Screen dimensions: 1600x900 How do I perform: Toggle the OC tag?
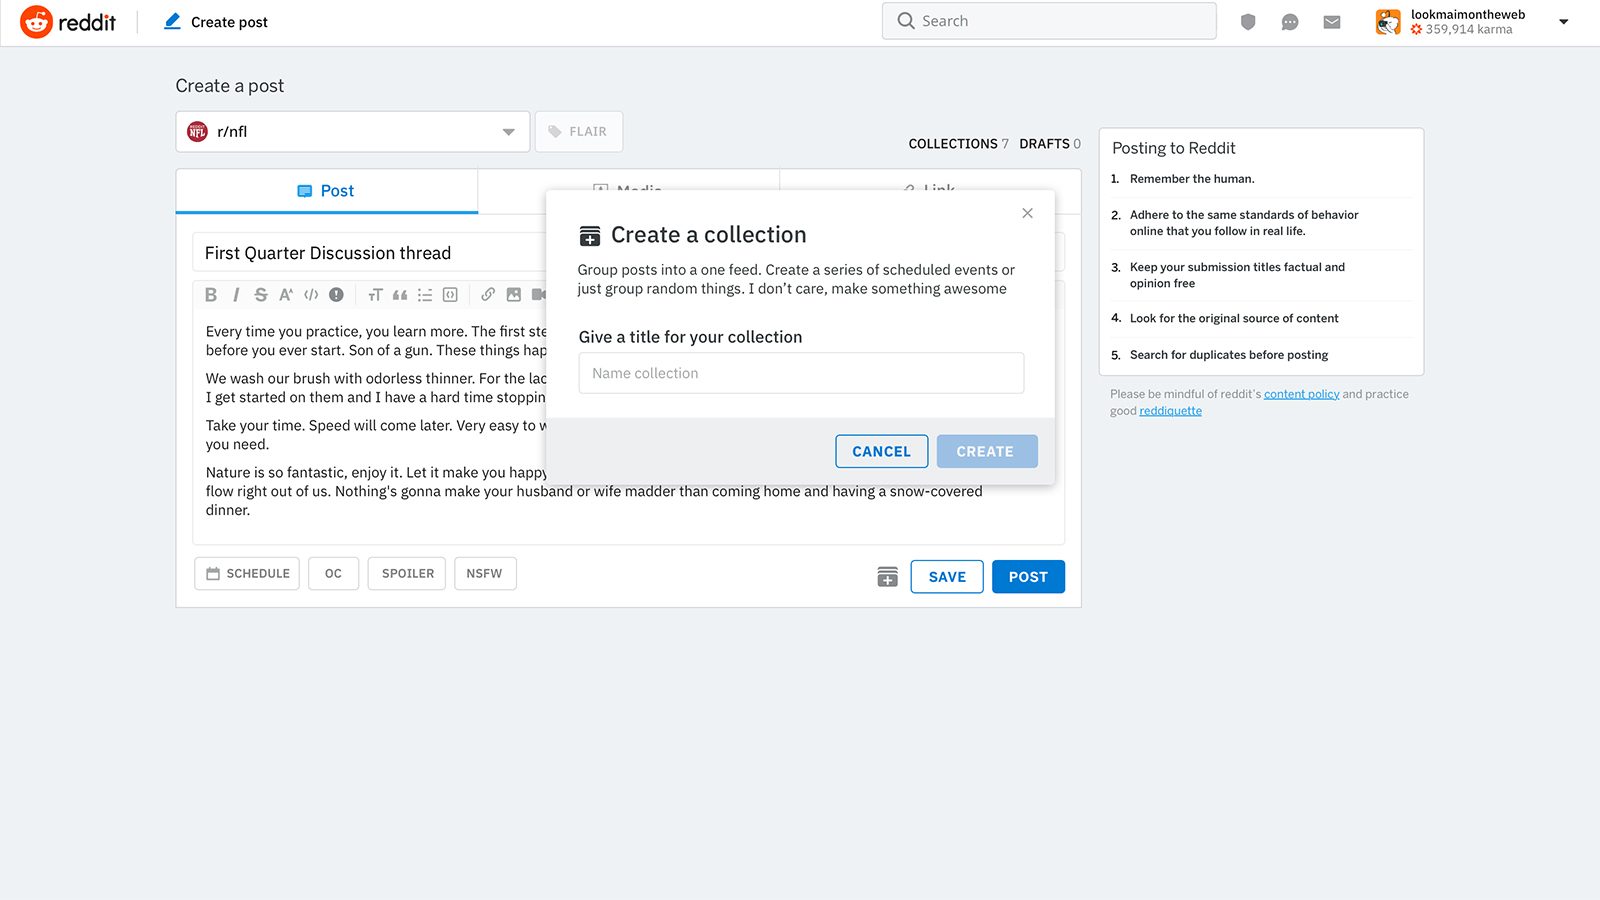333,573
